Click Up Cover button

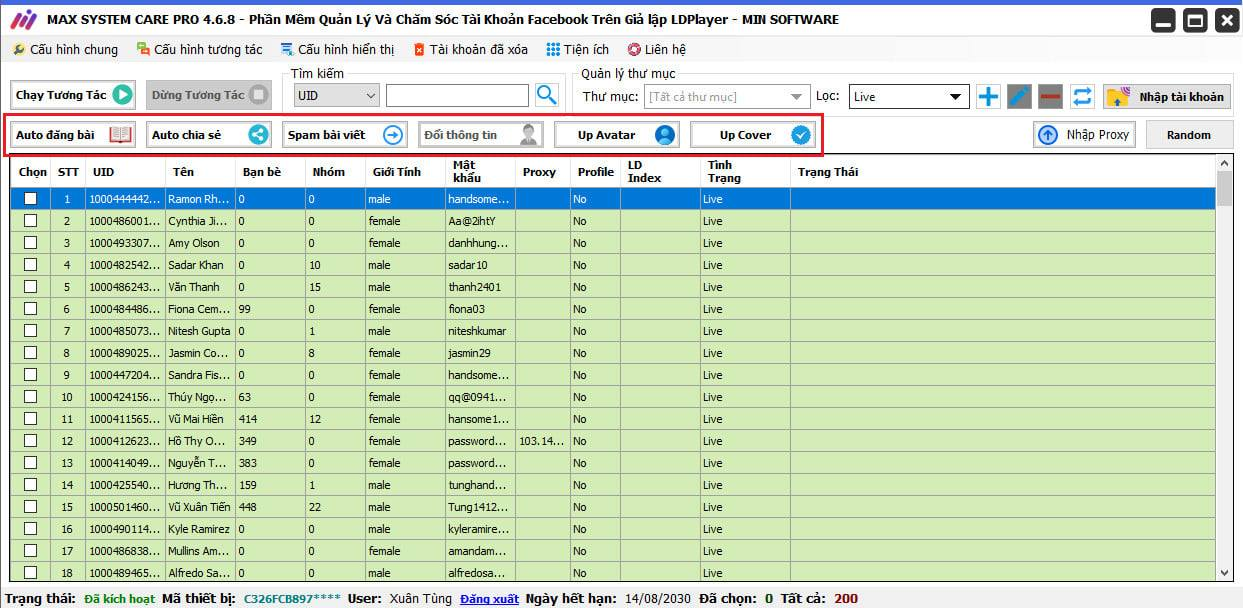click(x=753, y=135)
